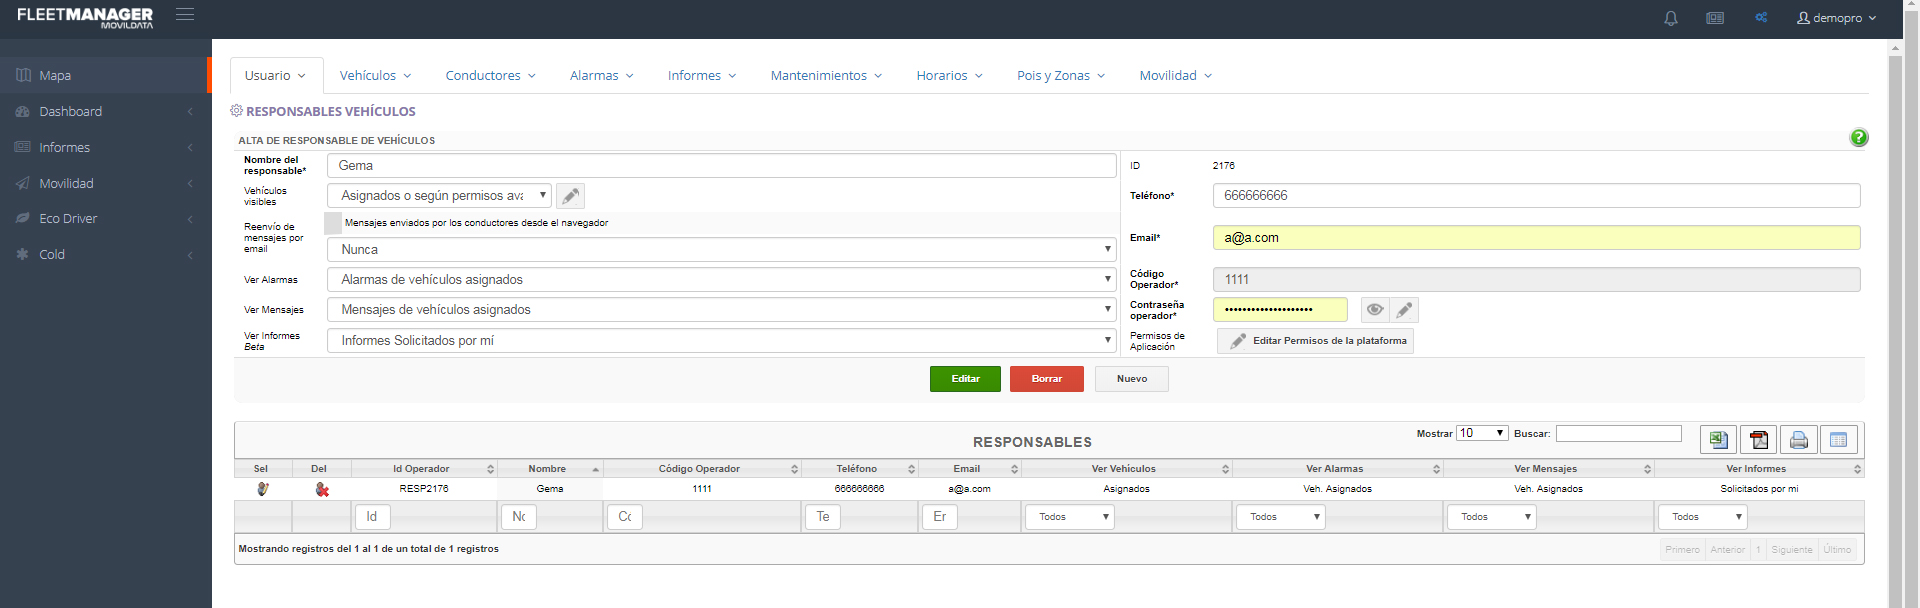Open the Mostrar entries count dropdown

pyautogui.click(x=1481, y=433)
